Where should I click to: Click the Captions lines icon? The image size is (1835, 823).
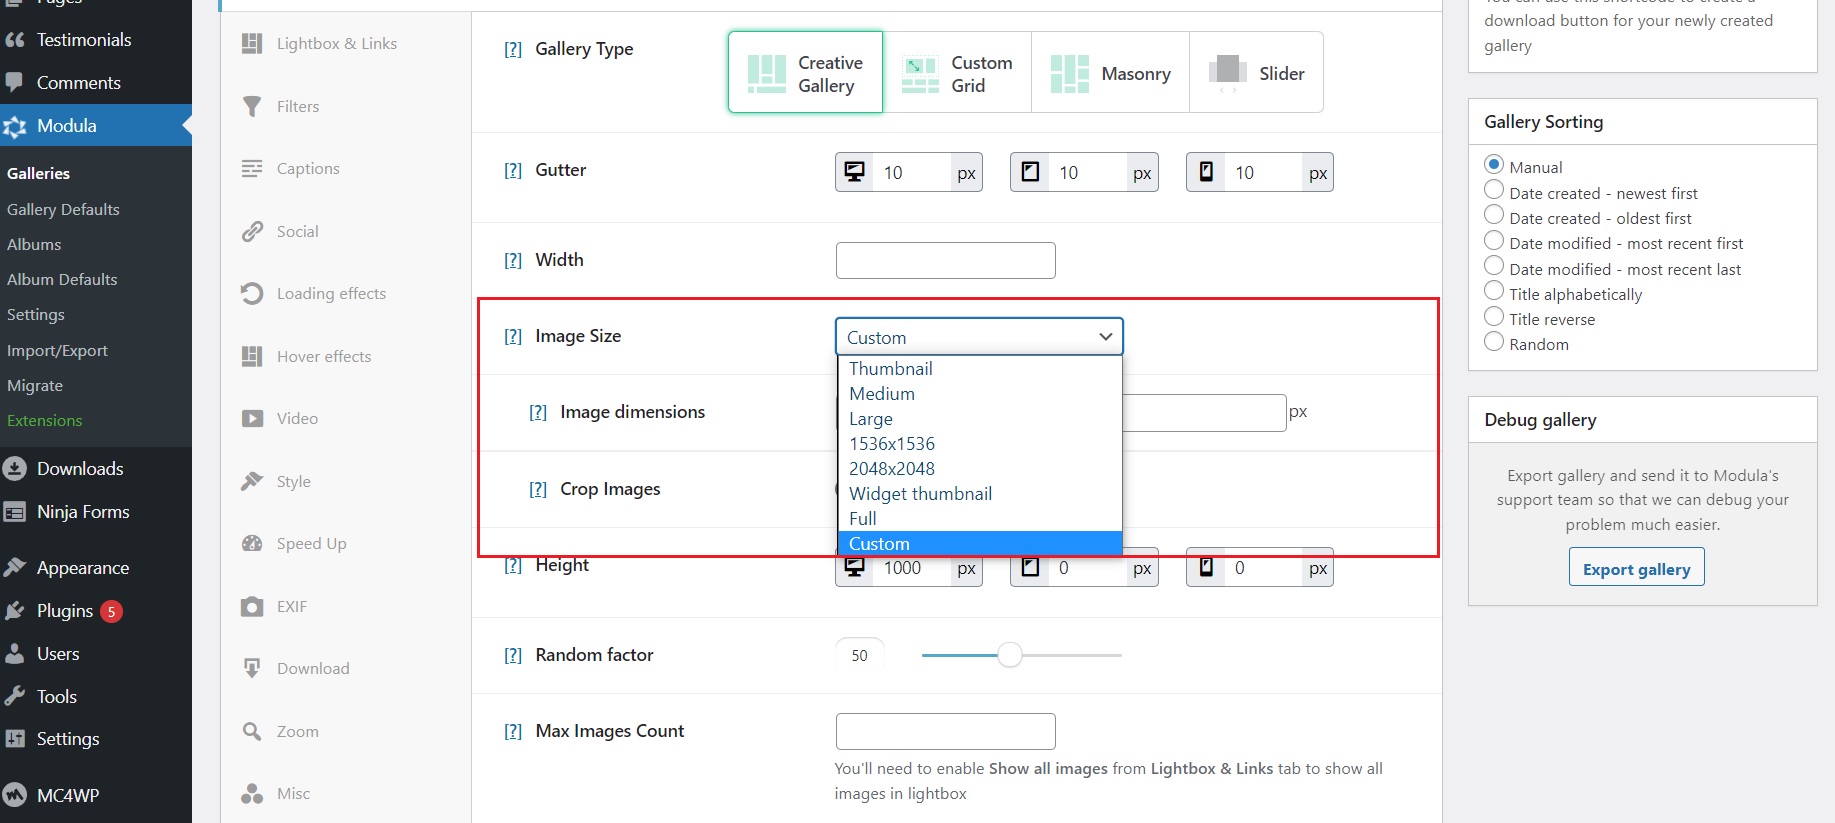click(x=252, y=168)
